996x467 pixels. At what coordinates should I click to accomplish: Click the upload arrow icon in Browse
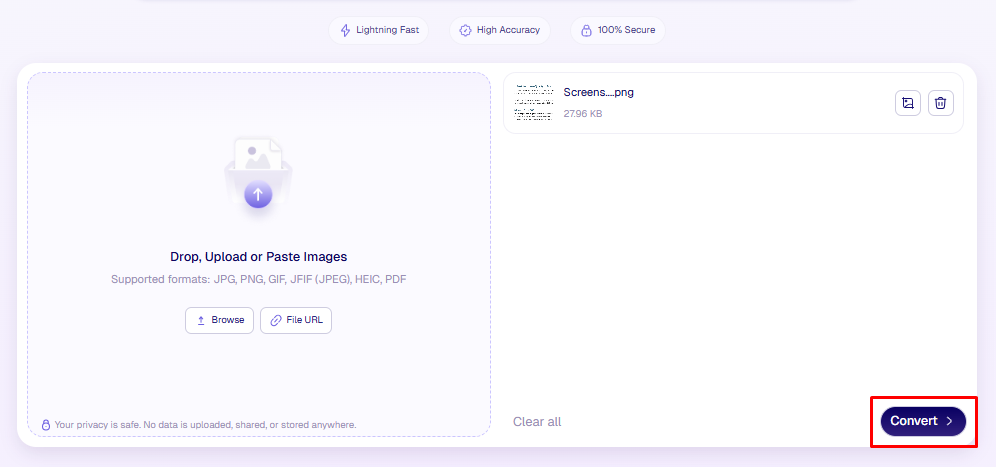coord(200,320)
